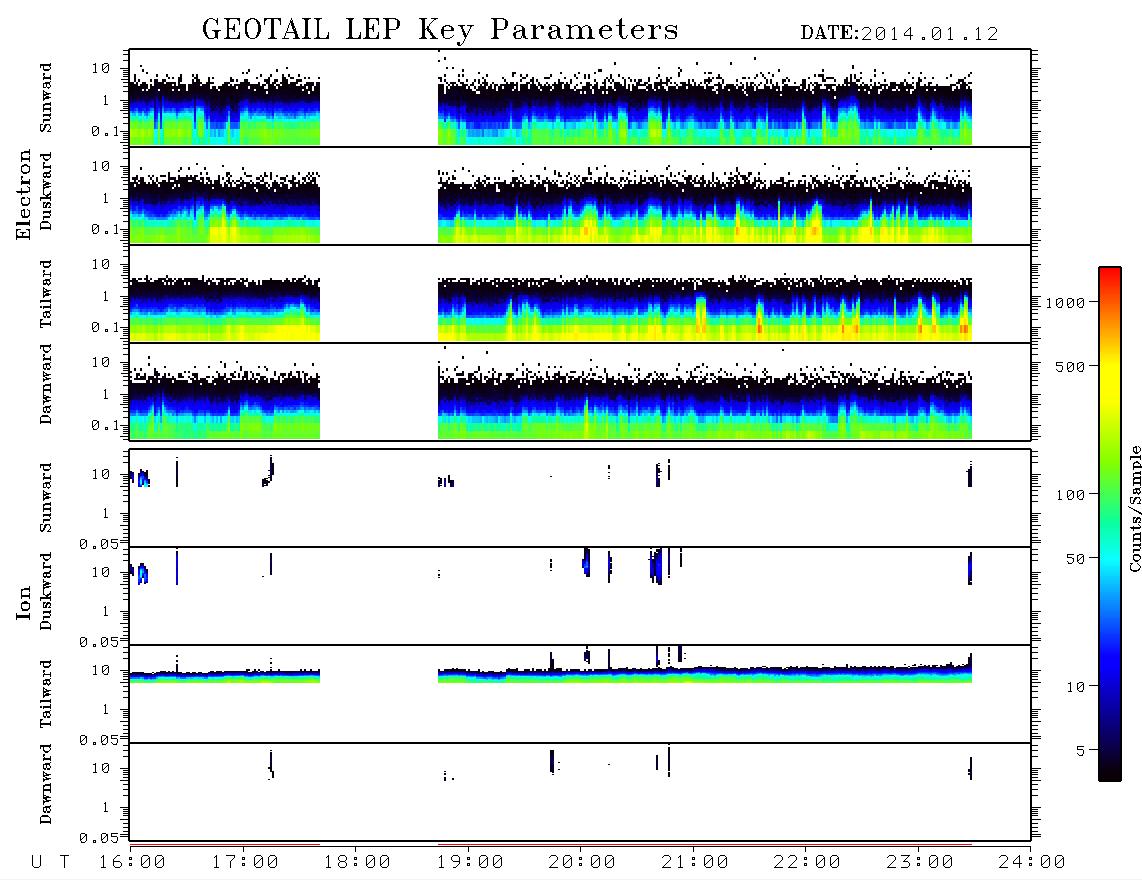Click the DATE:2014.01.12 label
Image resolution: width=1142 pixels, height=880 pixels.
coord(899,34)
